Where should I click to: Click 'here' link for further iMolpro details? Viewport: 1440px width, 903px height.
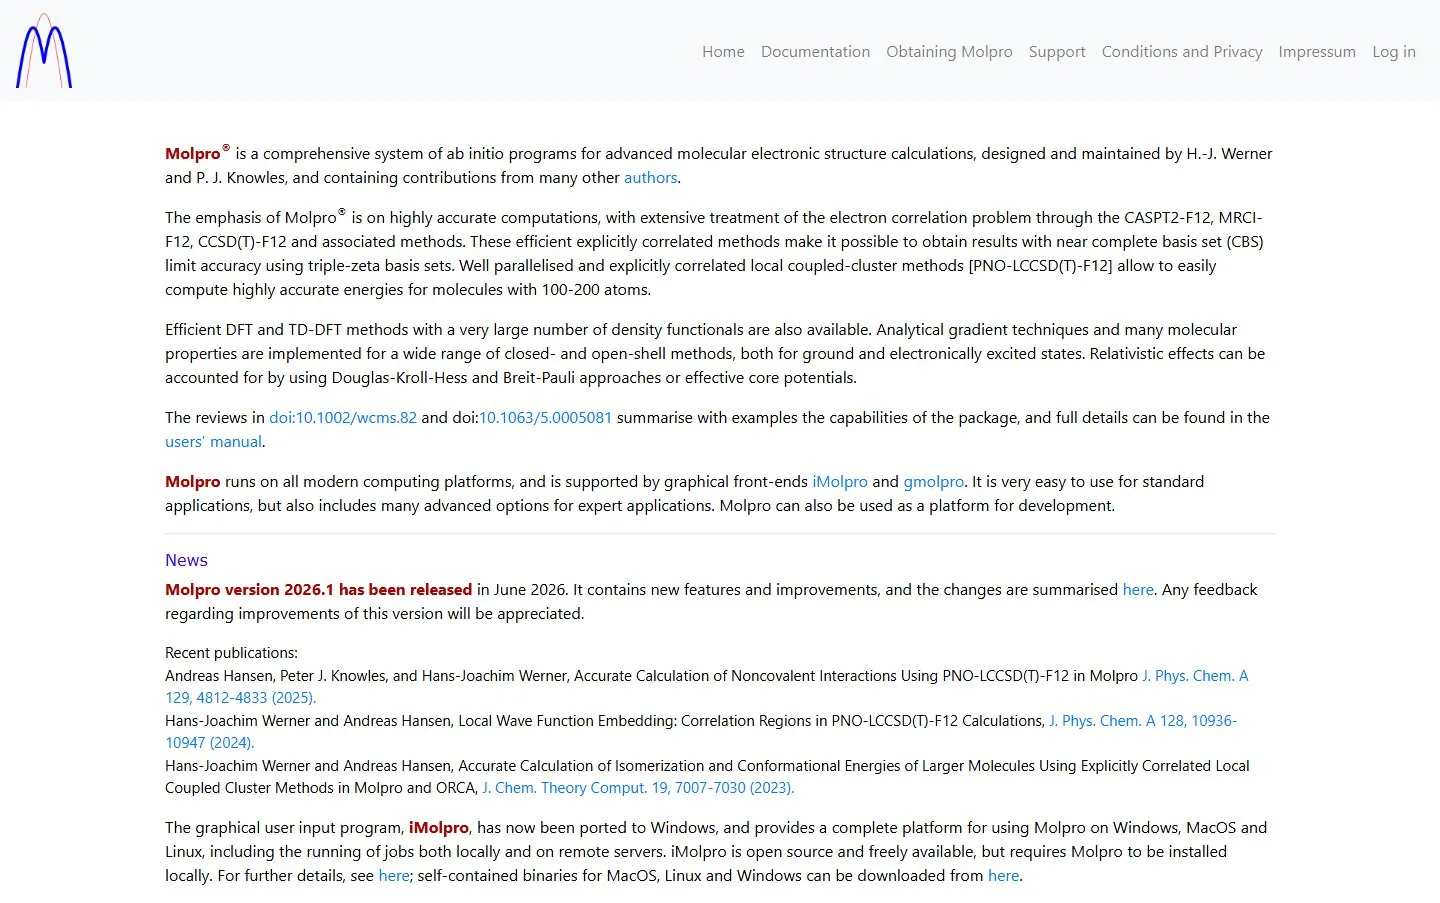[394, 876]
